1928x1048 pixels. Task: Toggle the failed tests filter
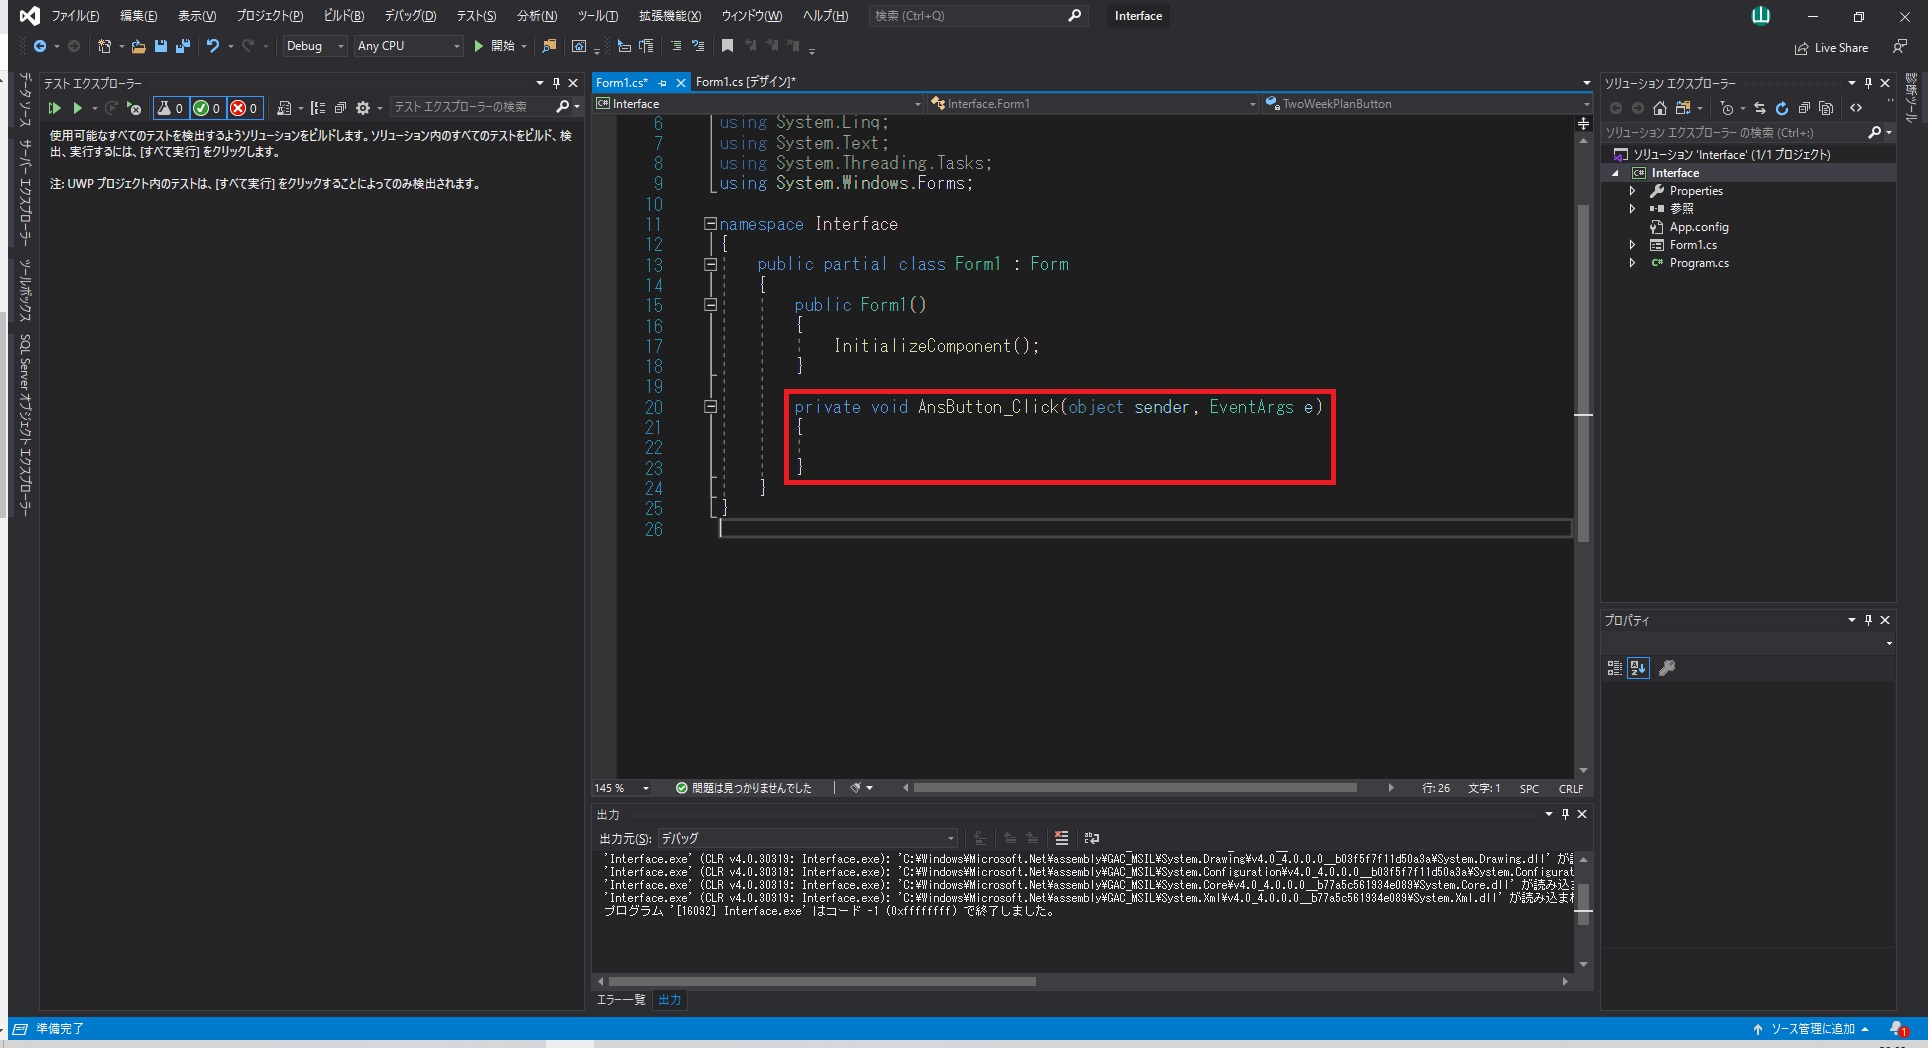coord(244,108)
